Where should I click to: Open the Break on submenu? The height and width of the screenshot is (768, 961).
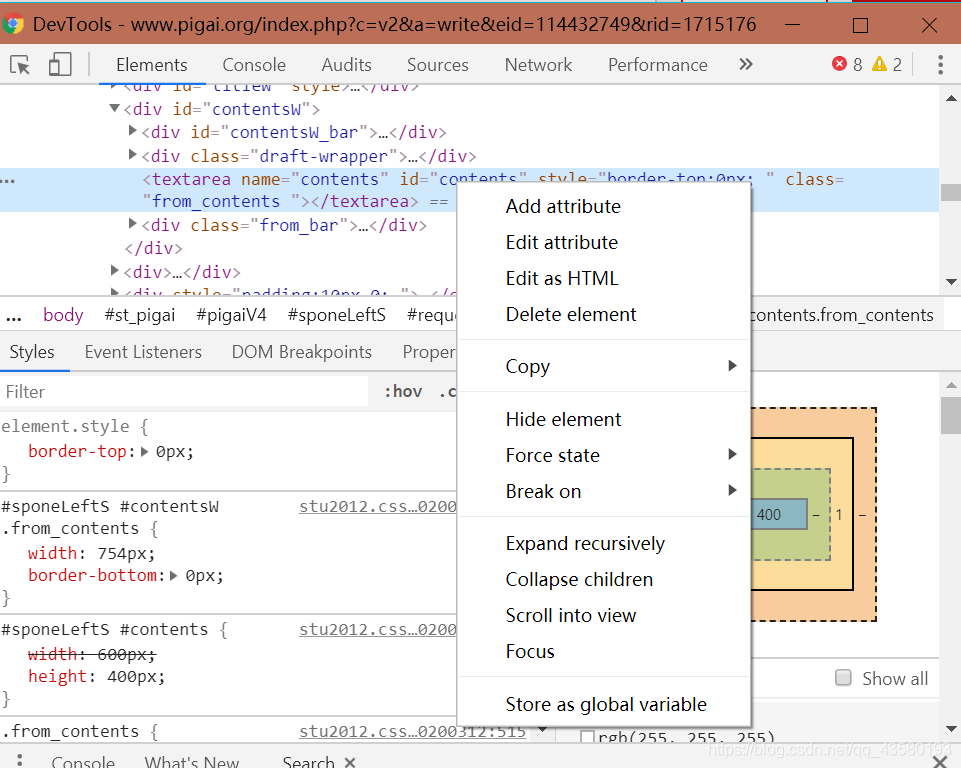[x=604, y=491]
